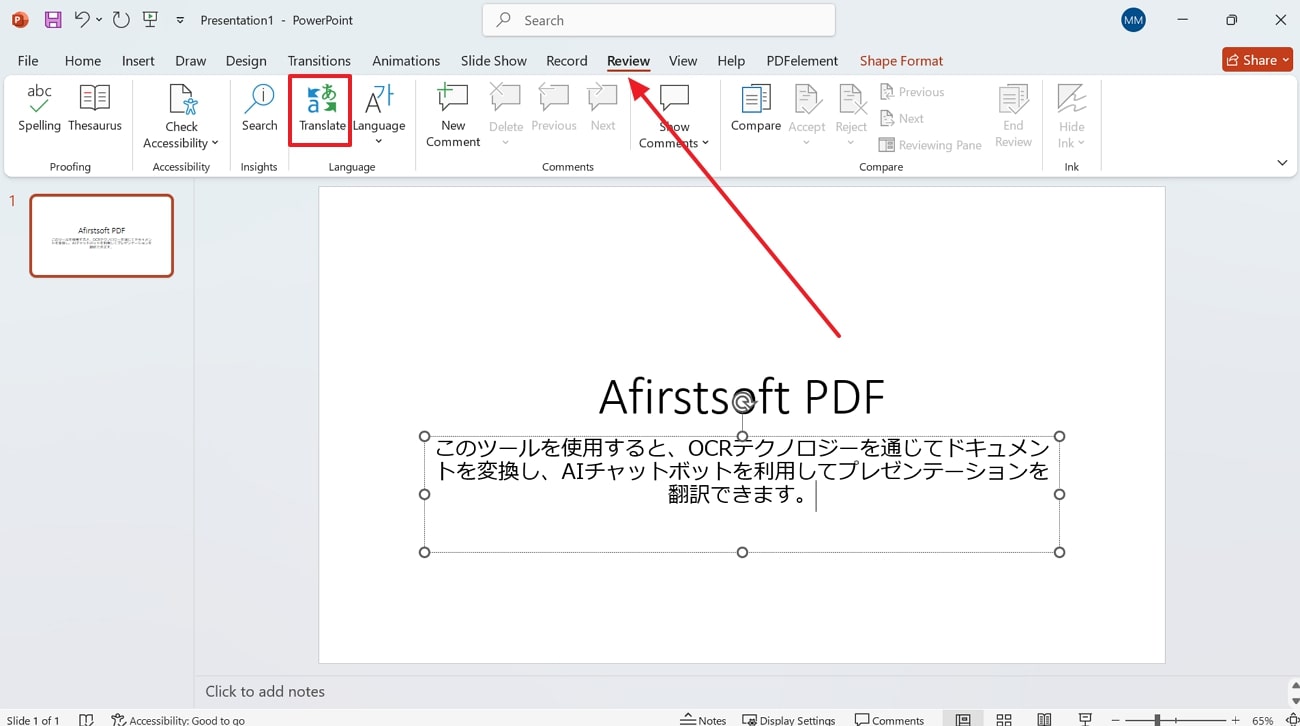Click Hide Ink icon
The width and height of the screenshot is (1300, 726).
pos(1072,100)
